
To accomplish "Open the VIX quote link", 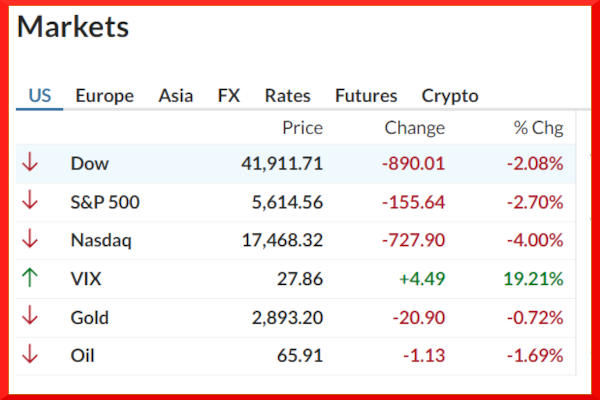I will tap(86, 279).
